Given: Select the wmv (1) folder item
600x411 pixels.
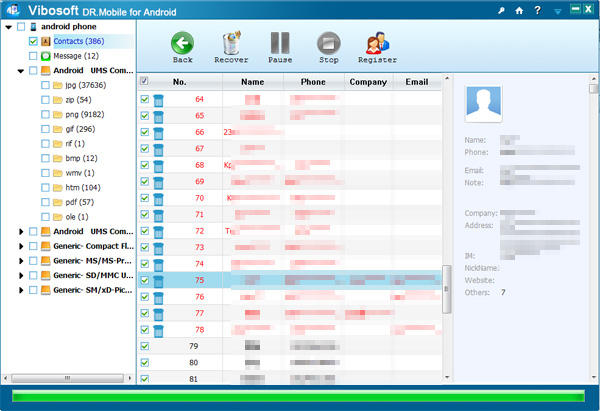Looking at the screenshot, I should click(x=80, y=173).
